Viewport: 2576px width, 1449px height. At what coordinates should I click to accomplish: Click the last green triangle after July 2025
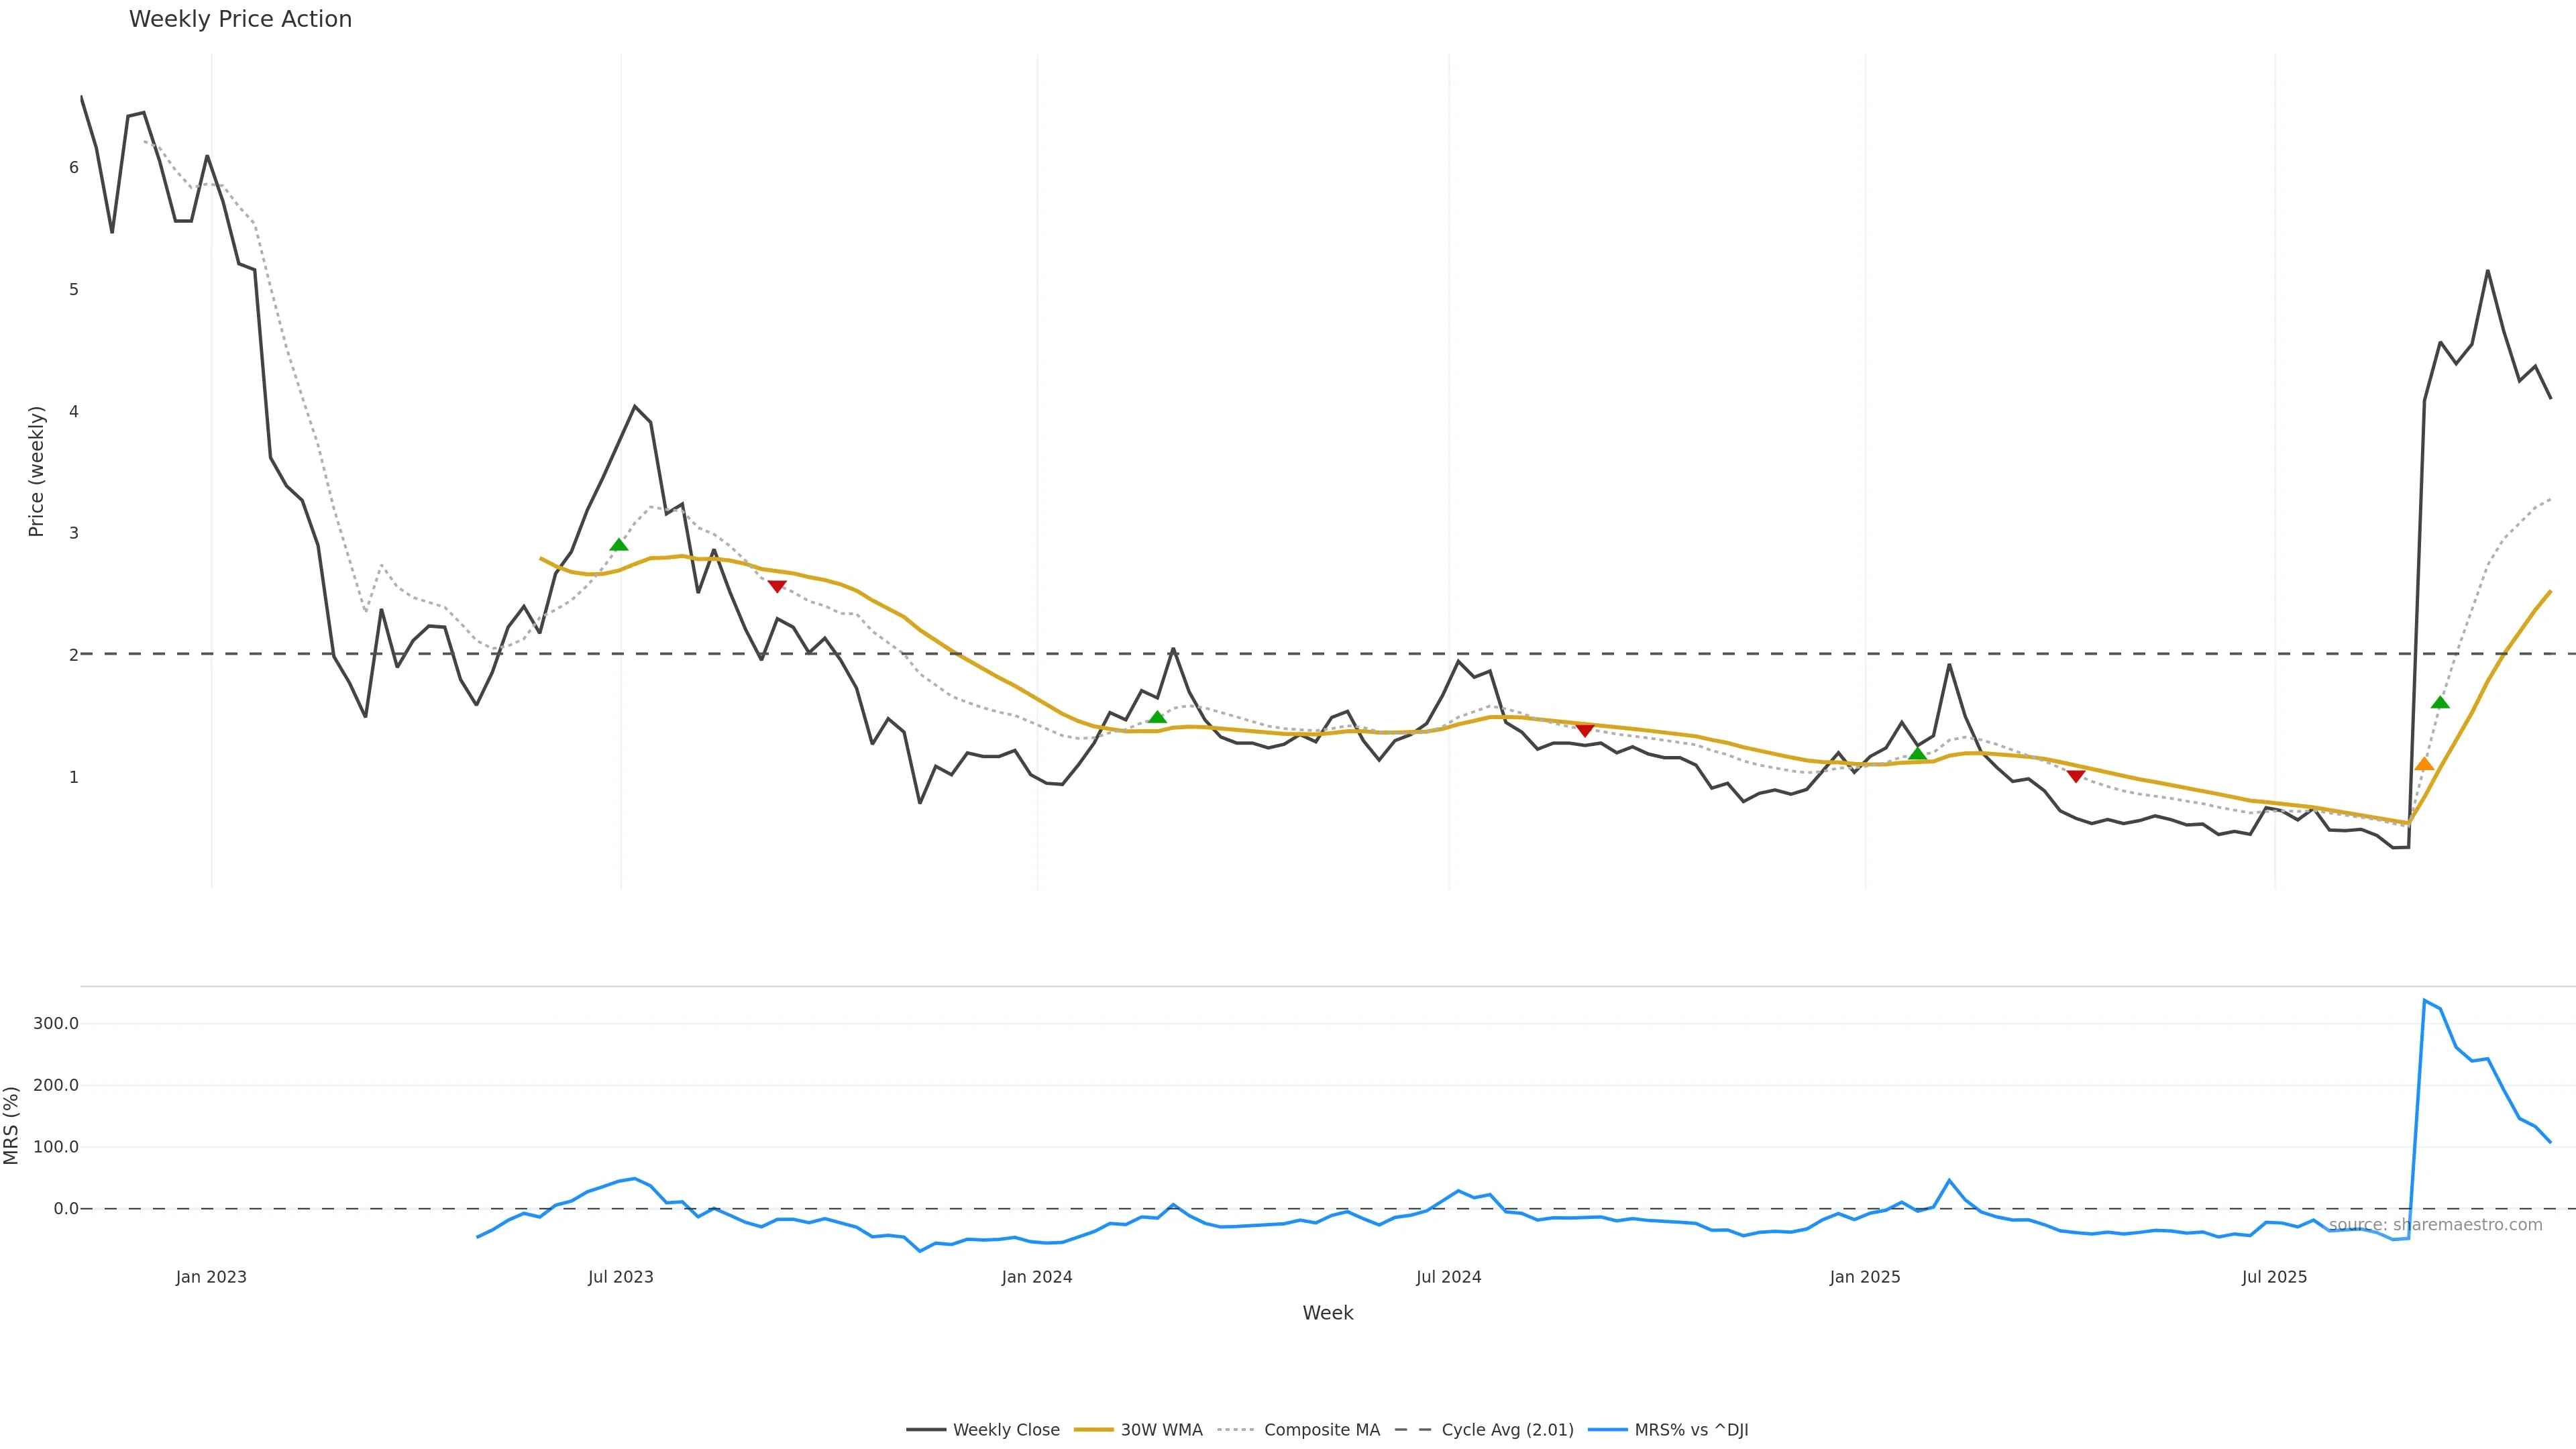pos(2440,702)
